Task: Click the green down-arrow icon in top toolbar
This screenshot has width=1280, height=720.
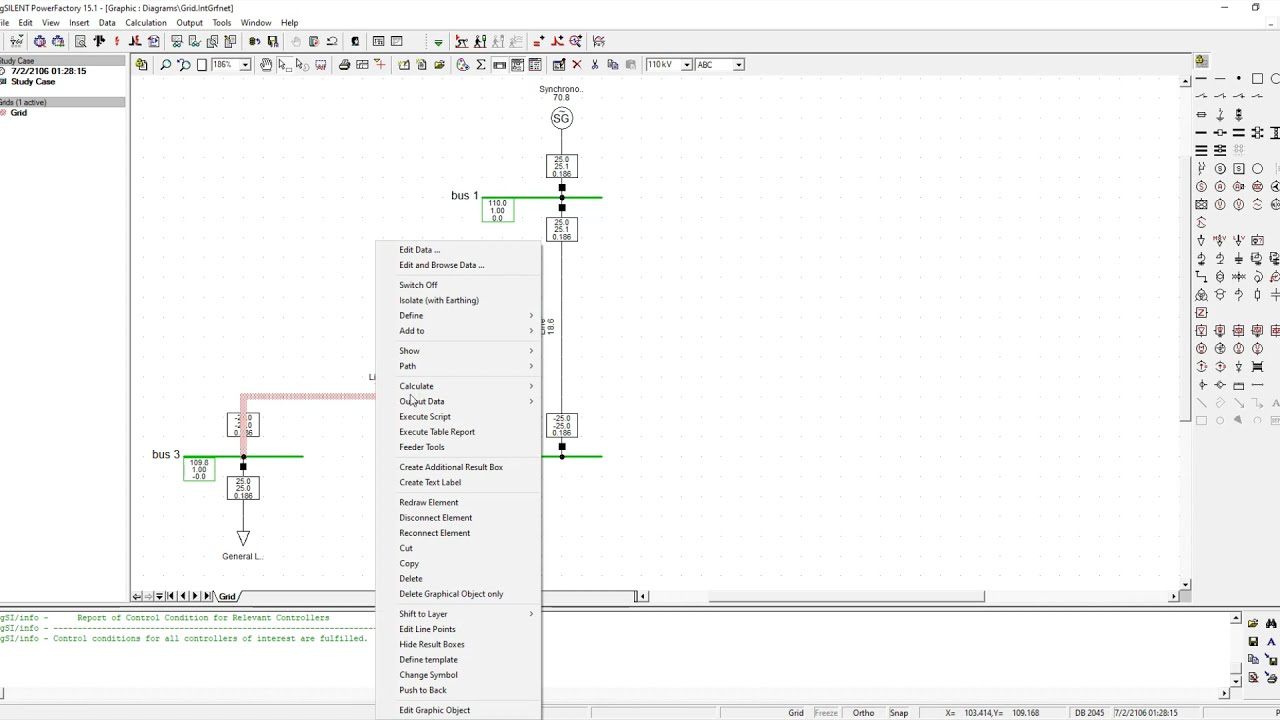Action: 438,42
